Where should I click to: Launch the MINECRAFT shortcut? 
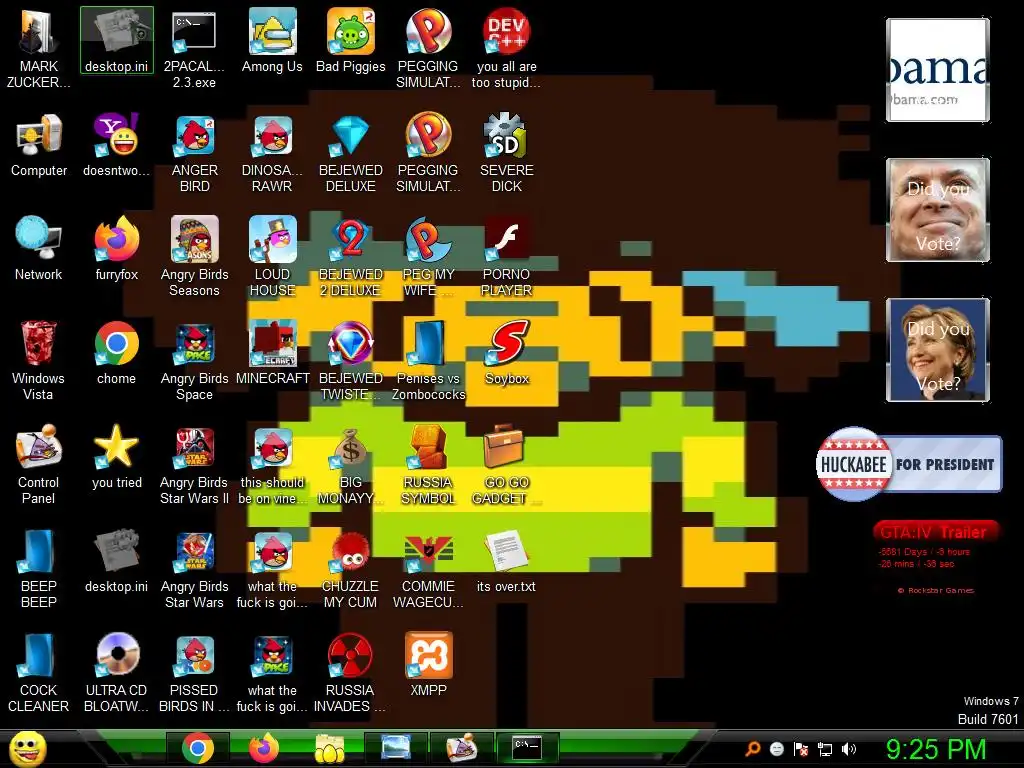click(272, 353)
